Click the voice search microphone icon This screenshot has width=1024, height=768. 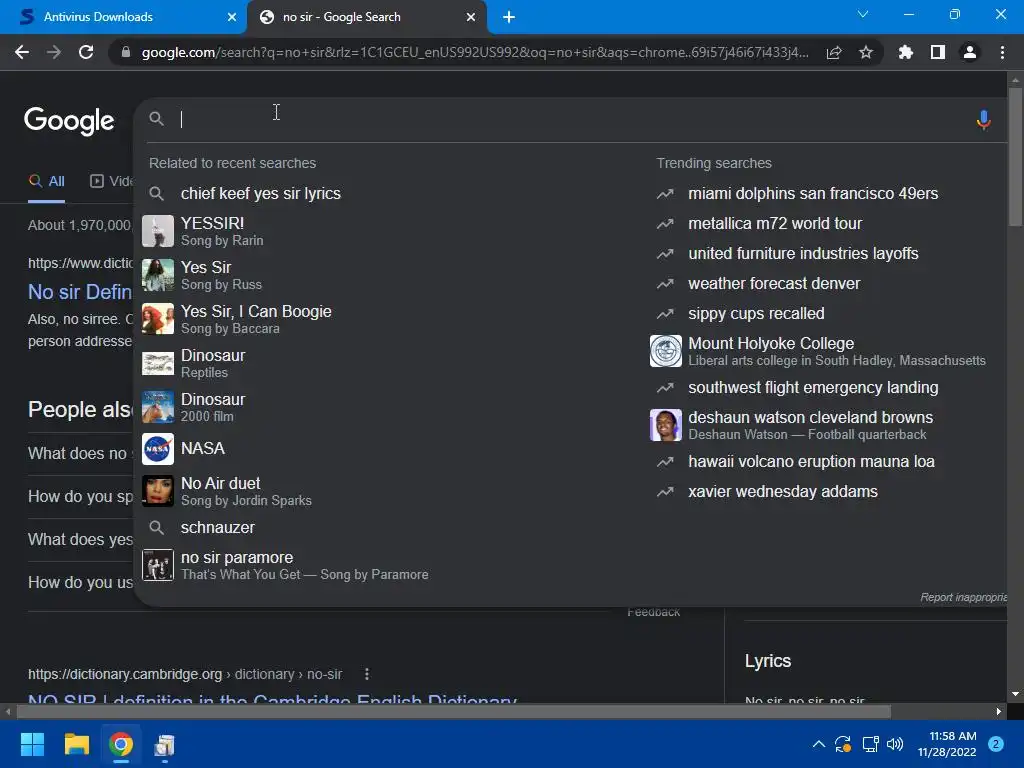point(983,120)
